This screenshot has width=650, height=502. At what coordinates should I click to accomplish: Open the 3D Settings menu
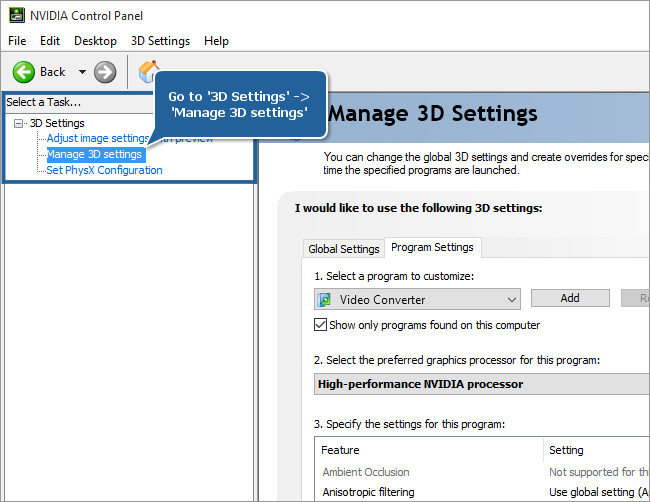tap(160, 41)
